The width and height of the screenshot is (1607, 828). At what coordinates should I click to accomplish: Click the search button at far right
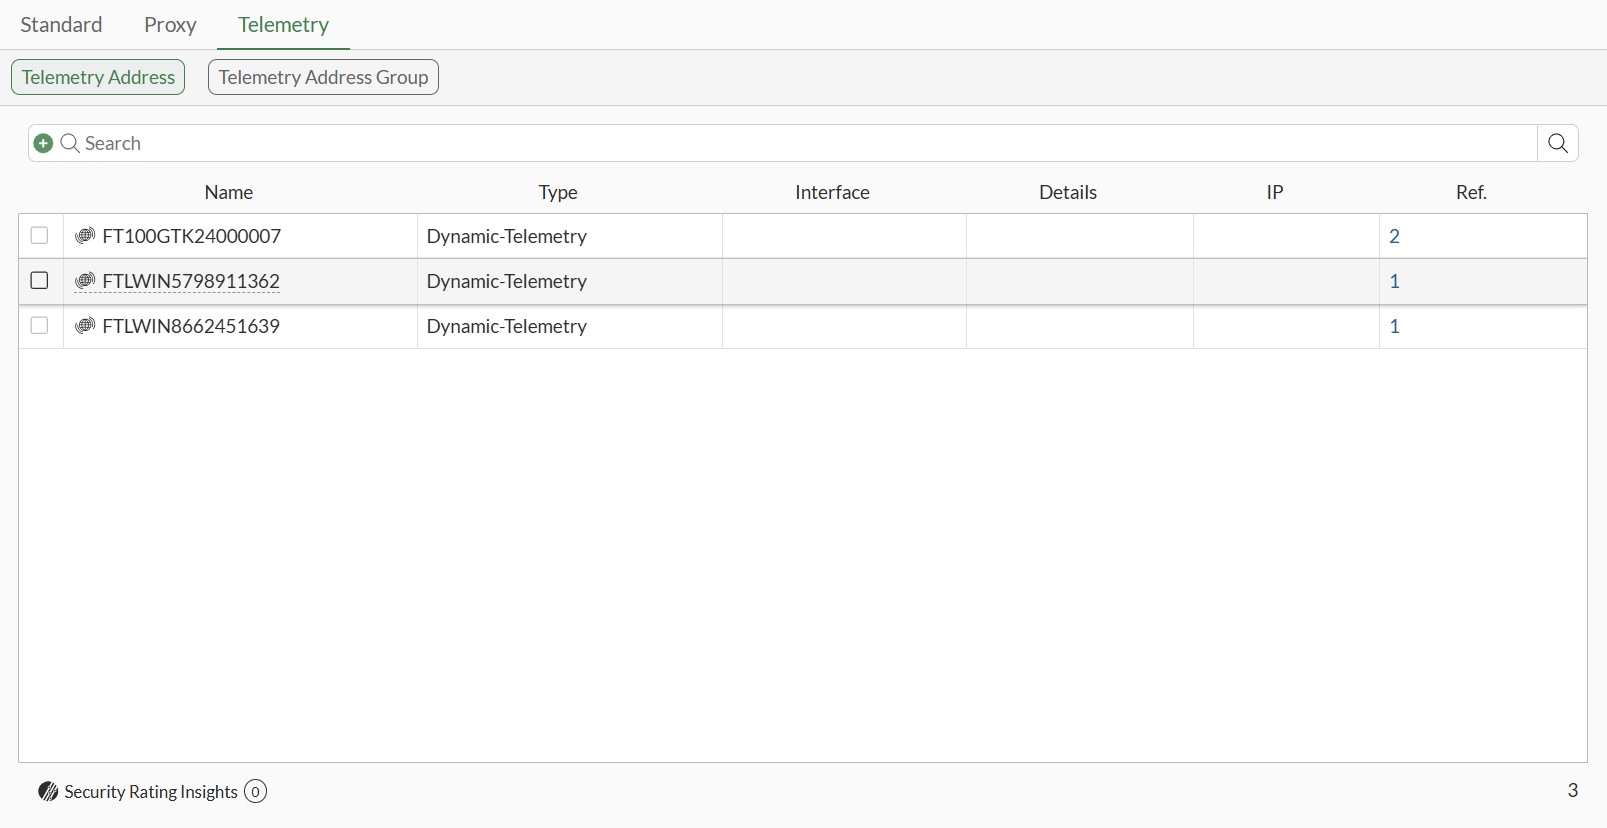click(x=1557, y=144)
